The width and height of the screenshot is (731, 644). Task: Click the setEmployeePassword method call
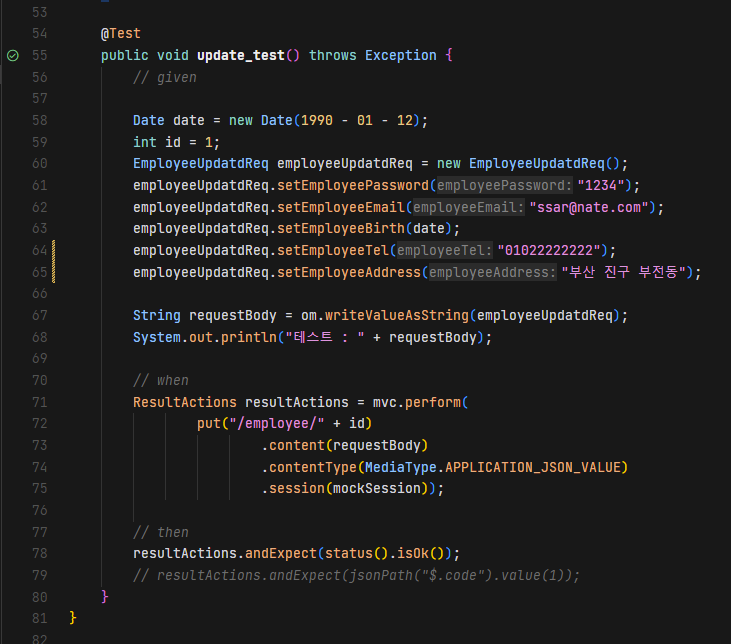(353, 186)
